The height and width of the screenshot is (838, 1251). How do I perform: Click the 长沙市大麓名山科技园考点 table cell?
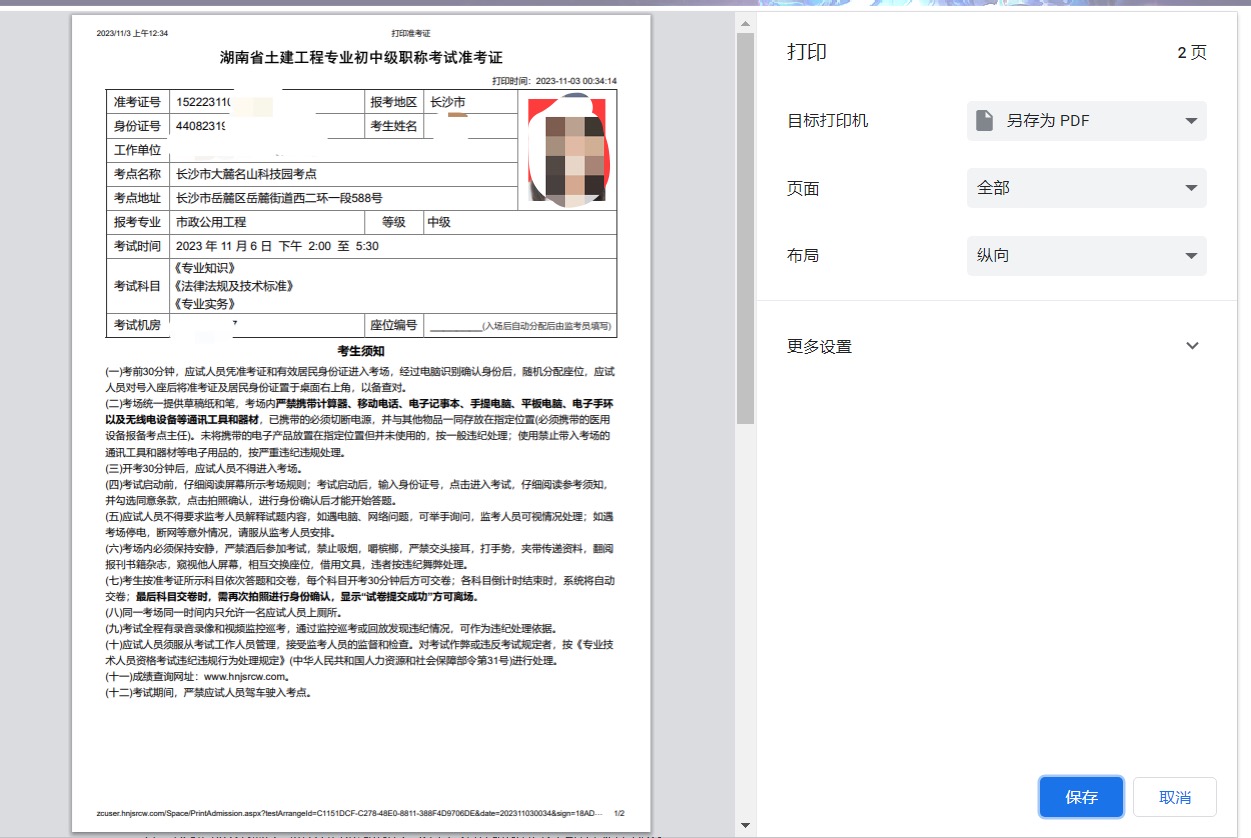[x=247, y=174]
